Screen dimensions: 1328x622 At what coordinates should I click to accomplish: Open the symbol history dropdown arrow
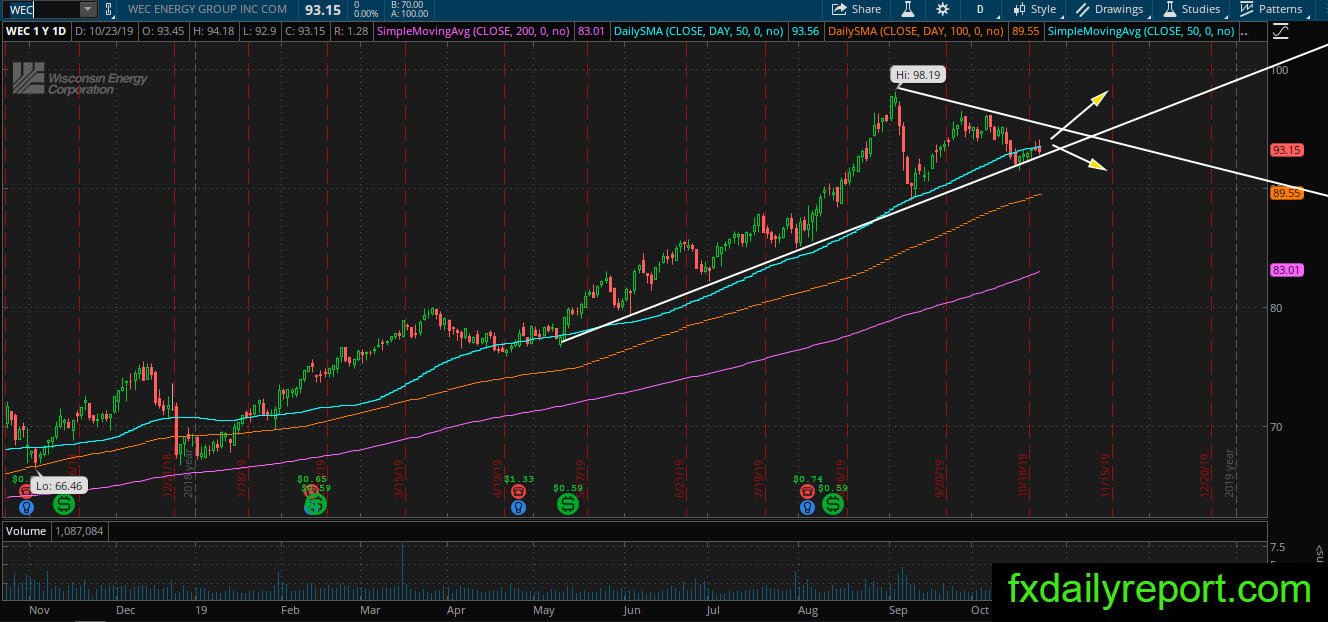click(x=88, y=9)
